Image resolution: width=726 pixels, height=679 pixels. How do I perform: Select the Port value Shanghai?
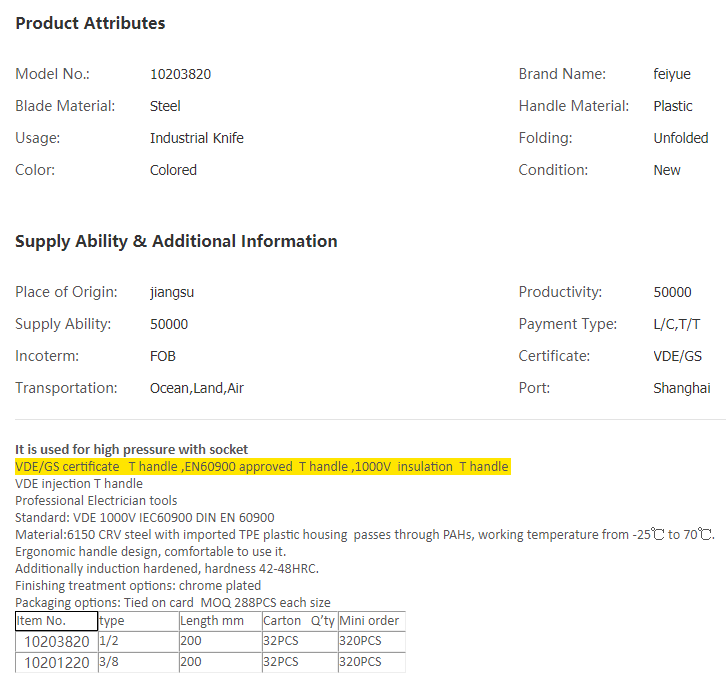681,388
